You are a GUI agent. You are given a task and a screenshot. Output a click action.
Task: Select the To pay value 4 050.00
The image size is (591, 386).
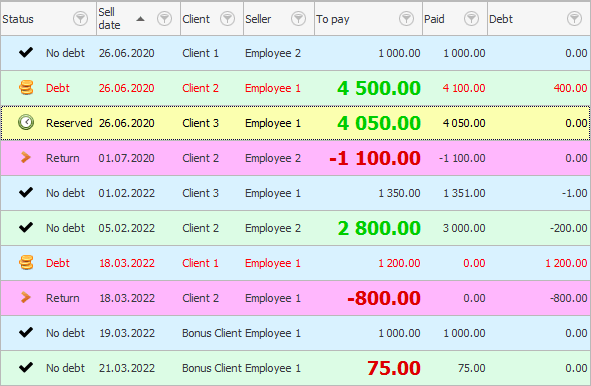[x=379, y=123]
